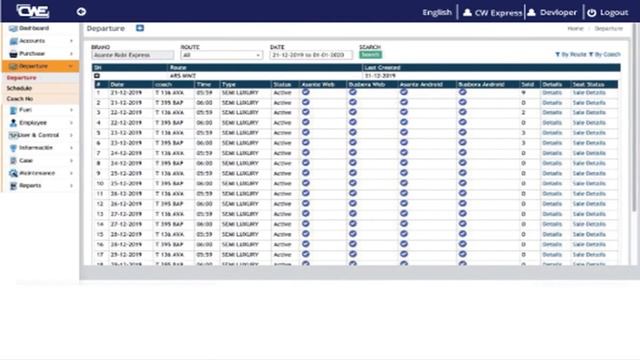The width and height of the screenshot is (640, 360).
Task: Click the Date column header
Action: click(x=117, y=84)
